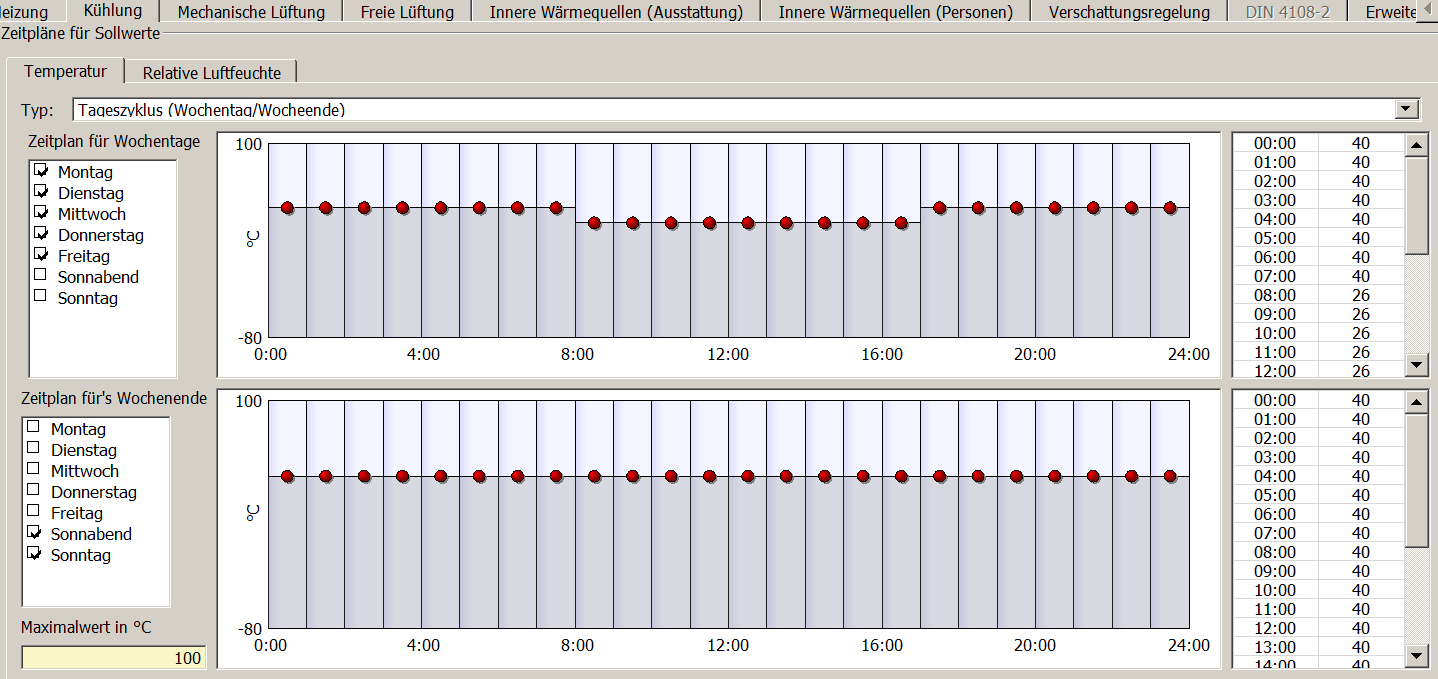Open the Typ Tageszyklus dropdown
Screen dimensions: 1438x679
pyautogui.click(x=1407, y=109)
